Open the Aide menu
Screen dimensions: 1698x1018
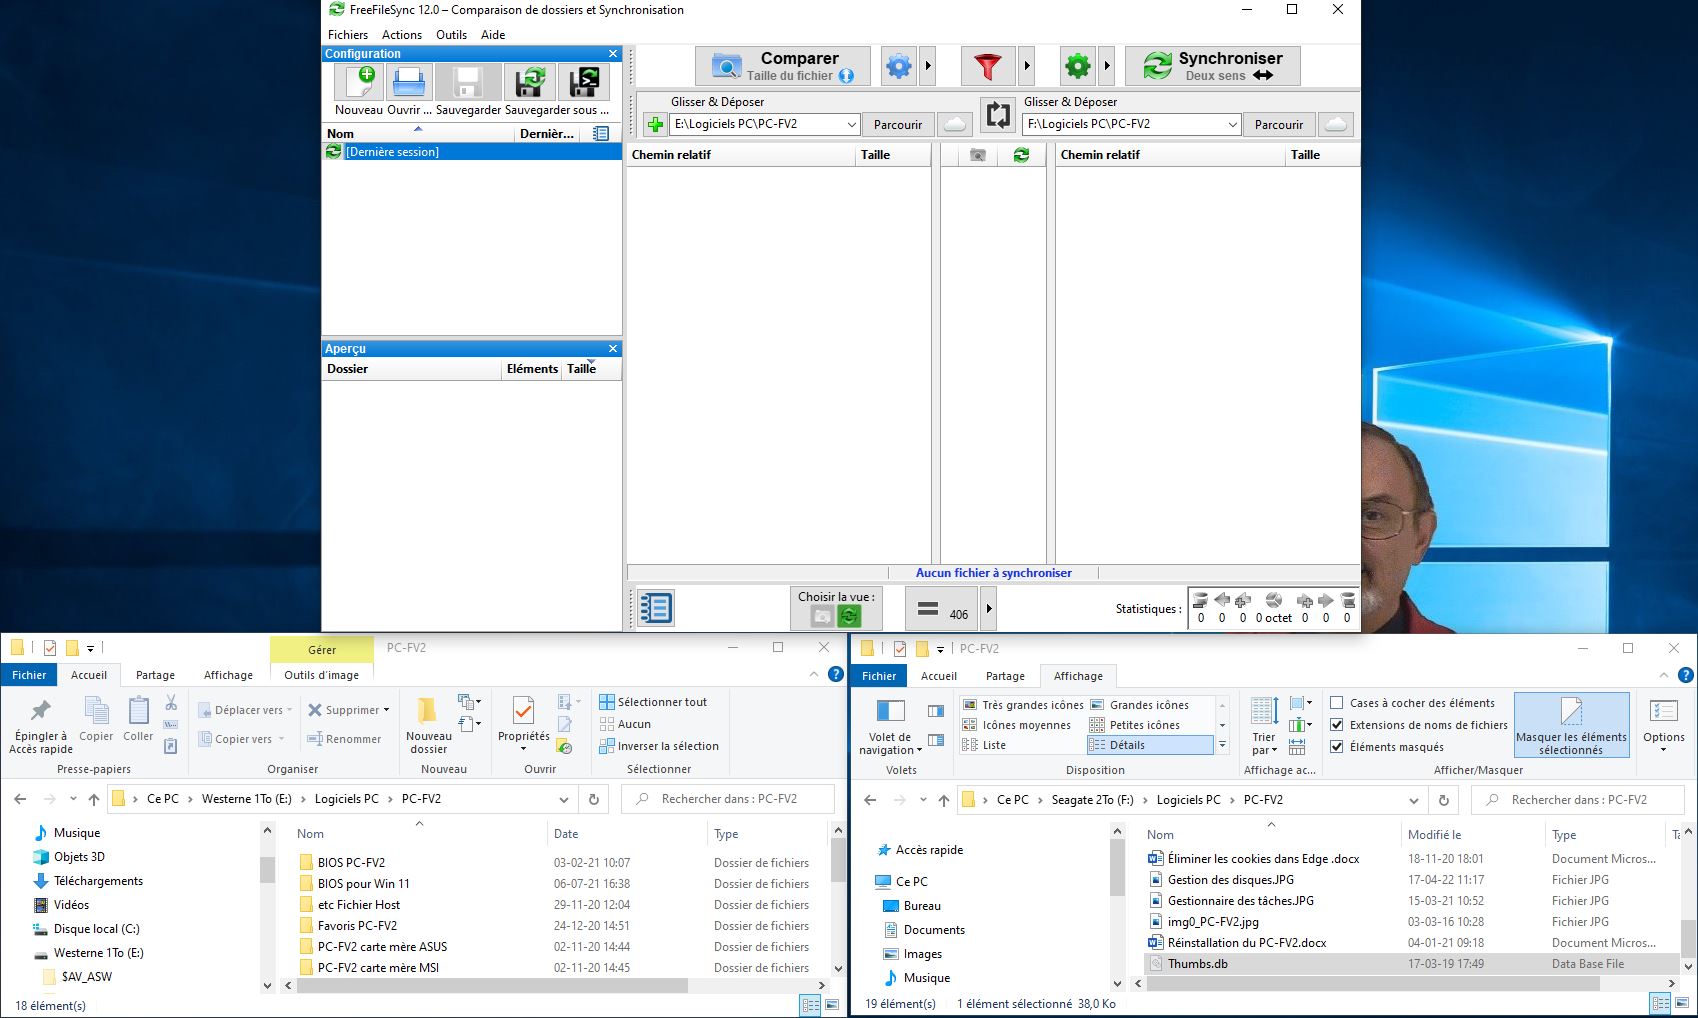coord(493,35)
